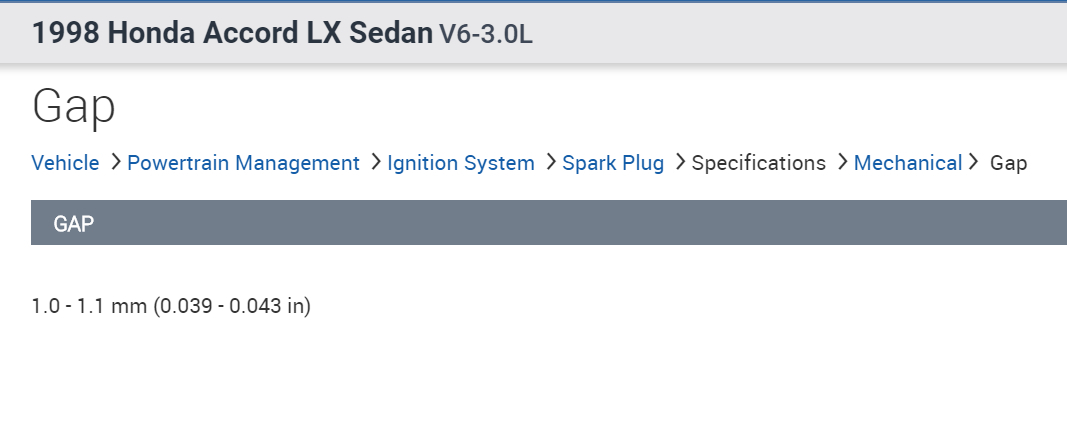This screenshot has height=434, width=1067.
Task: Click the 1.0 - 1.1 mm gap value
Action: (90, 306)
